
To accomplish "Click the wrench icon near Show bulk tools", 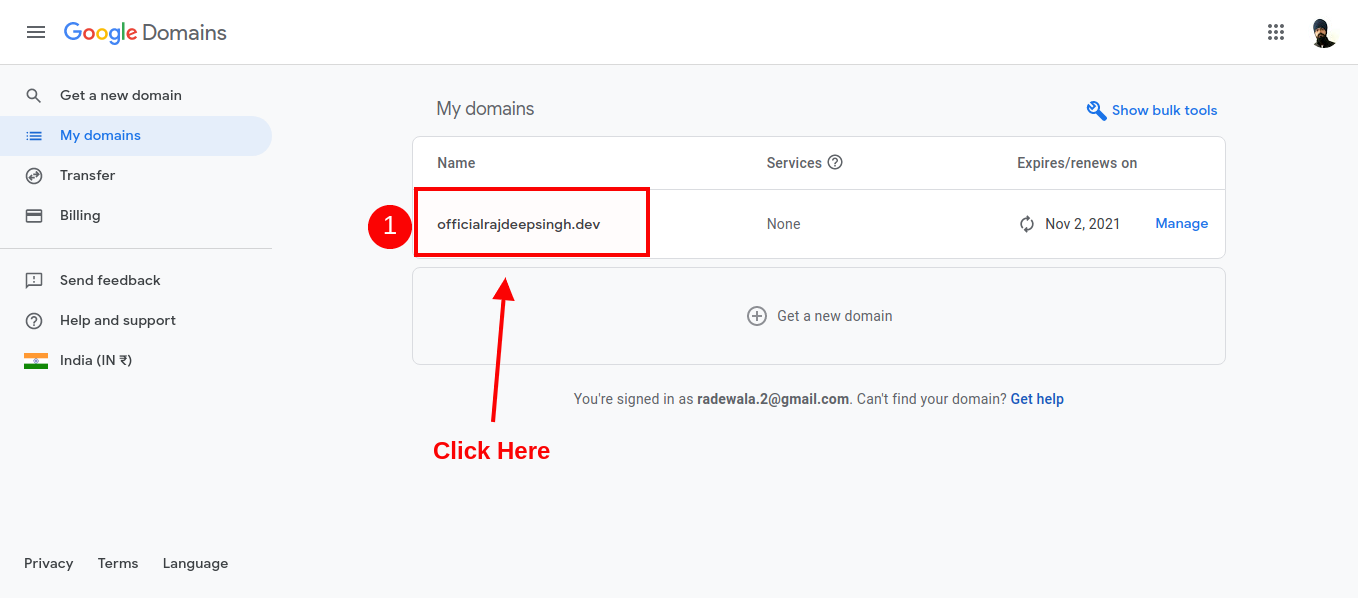I will pos(1095,110).
